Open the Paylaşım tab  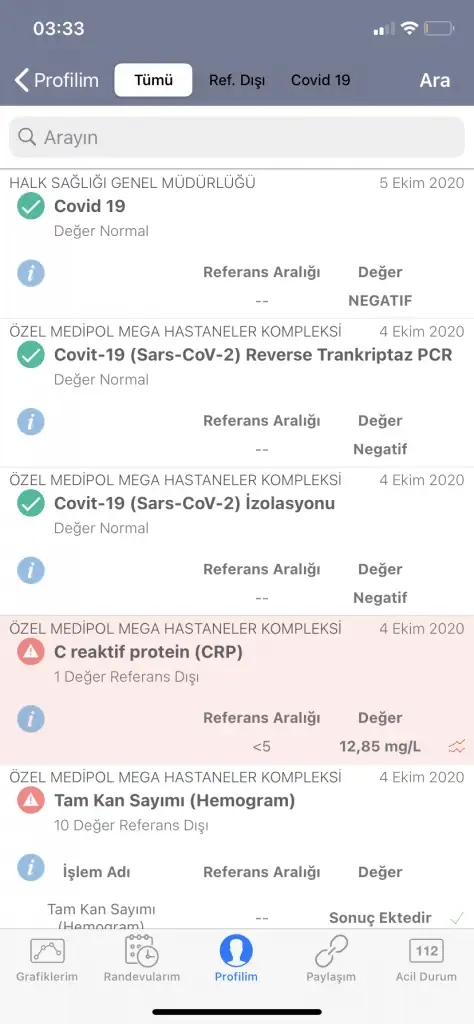(331, 960)
